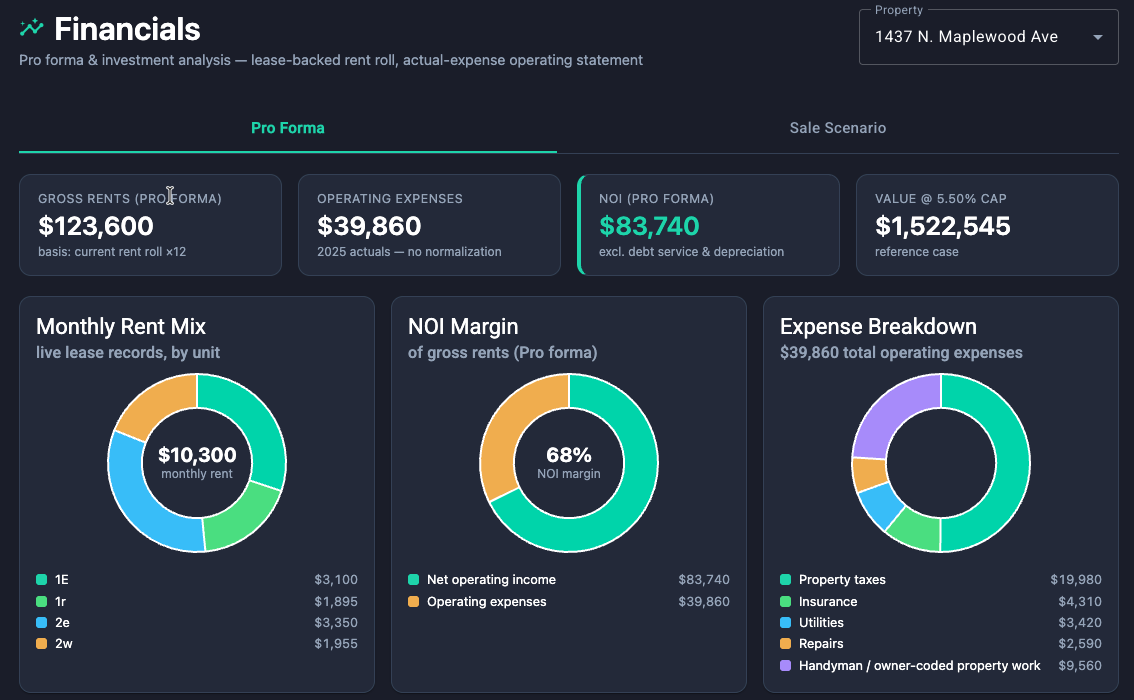Select the 1437 N. Maplewood Ave property field
1134x700 pixels.
point(988,37)
